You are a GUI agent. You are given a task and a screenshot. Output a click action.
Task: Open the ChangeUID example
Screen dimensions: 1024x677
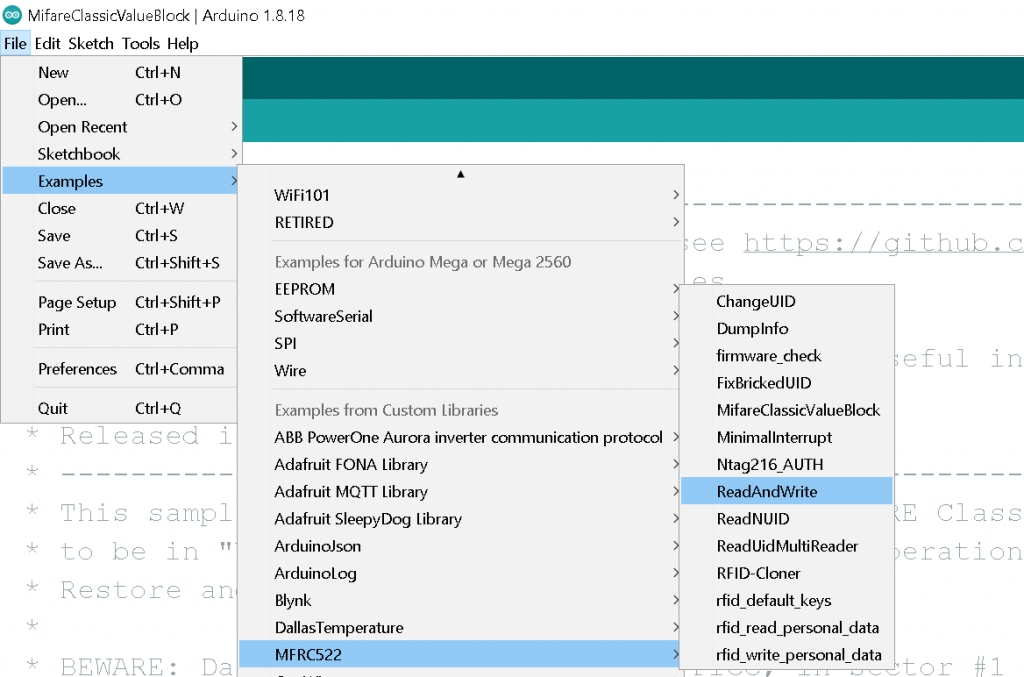point(756,302)
